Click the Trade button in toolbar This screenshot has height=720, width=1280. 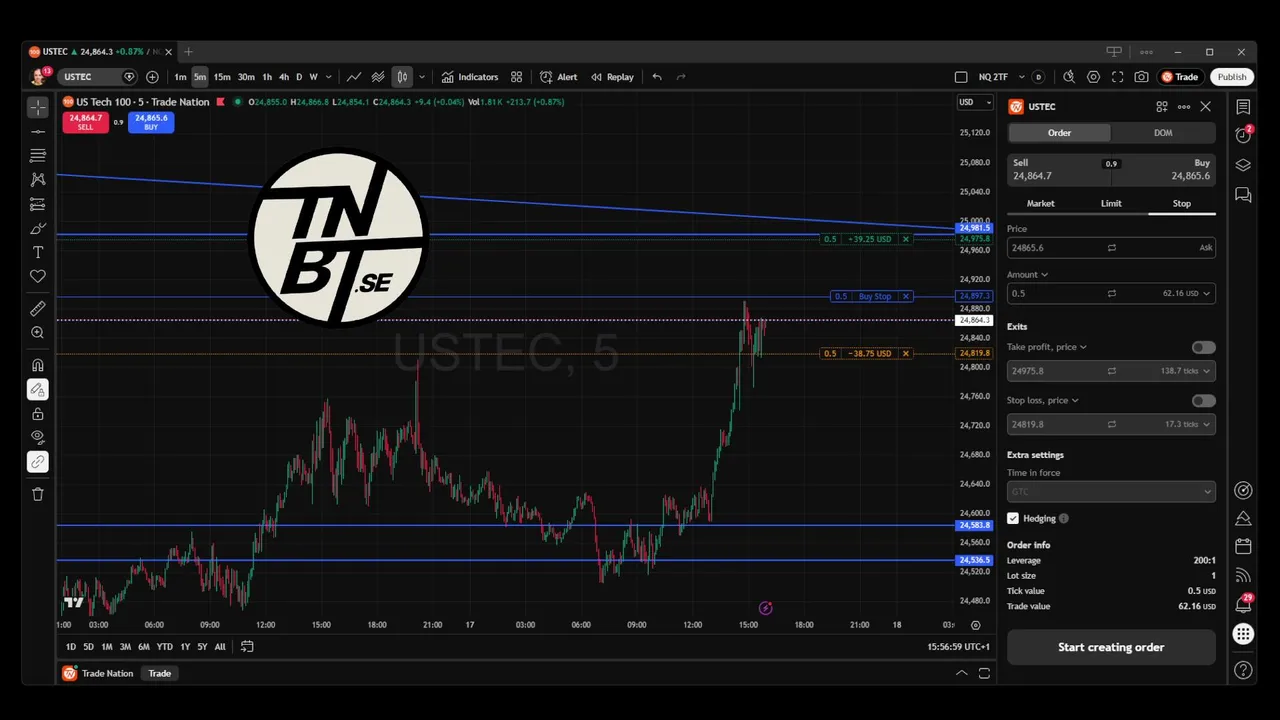(1180, 77)
